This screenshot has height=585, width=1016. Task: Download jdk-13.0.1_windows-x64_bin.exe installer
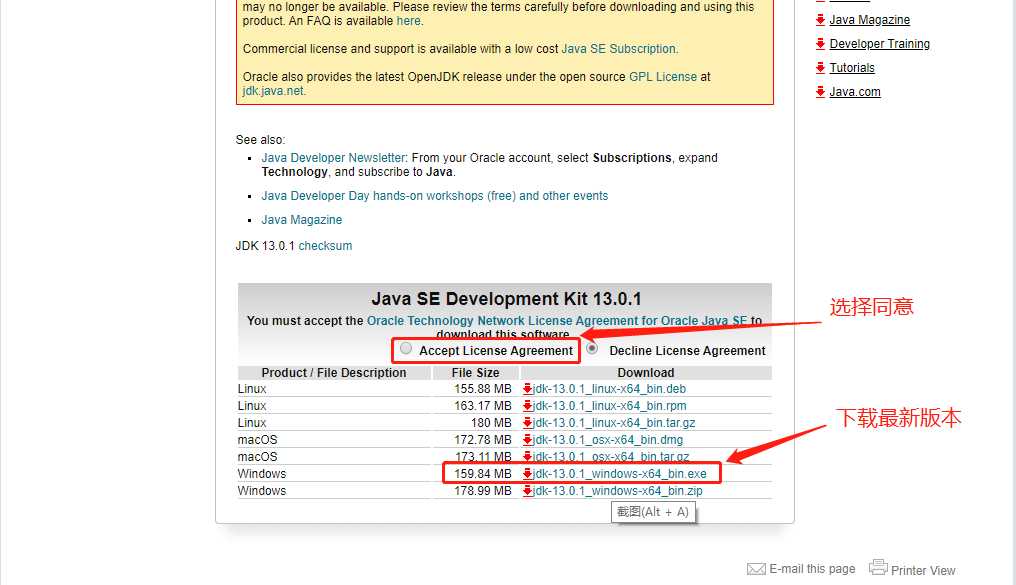click(619, 474)
